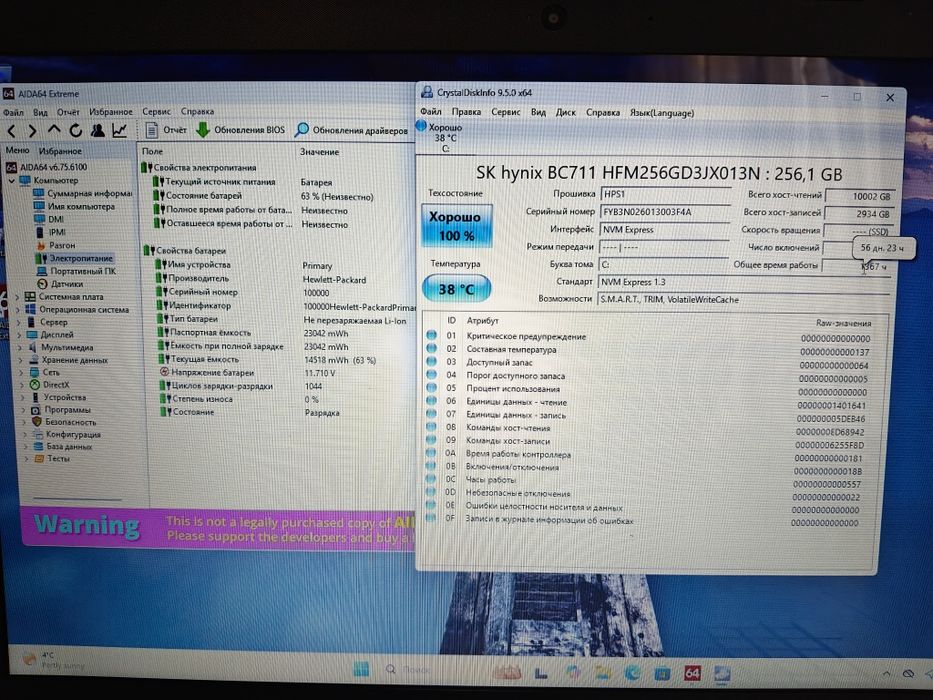Screen dimensions: 933x700
Task: Expand the Системная плата node
Action: (x=18, y=296)
